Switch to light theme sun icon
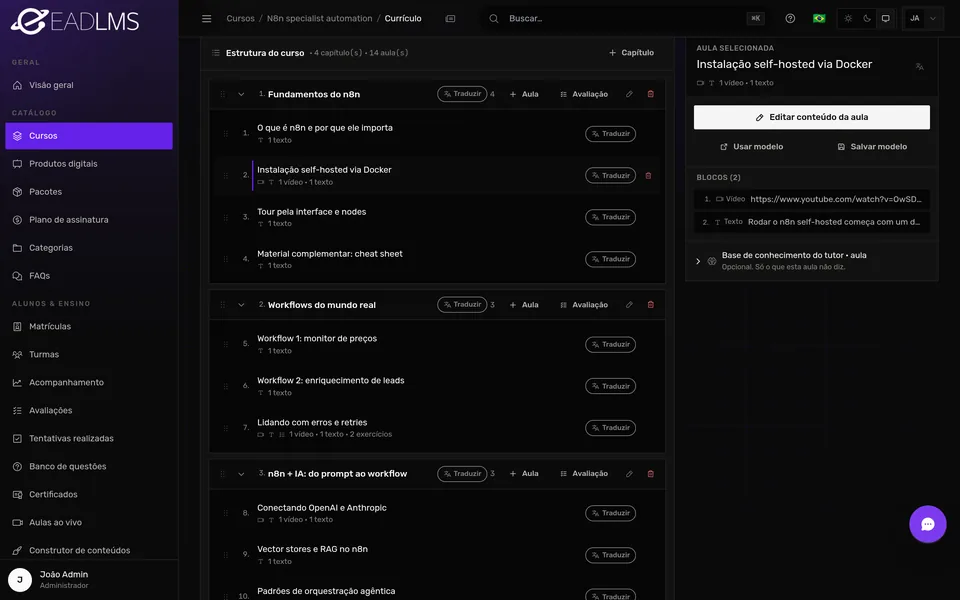Image resolution: width=960 pixels, height=600 pixels. [x=848, y=18]
